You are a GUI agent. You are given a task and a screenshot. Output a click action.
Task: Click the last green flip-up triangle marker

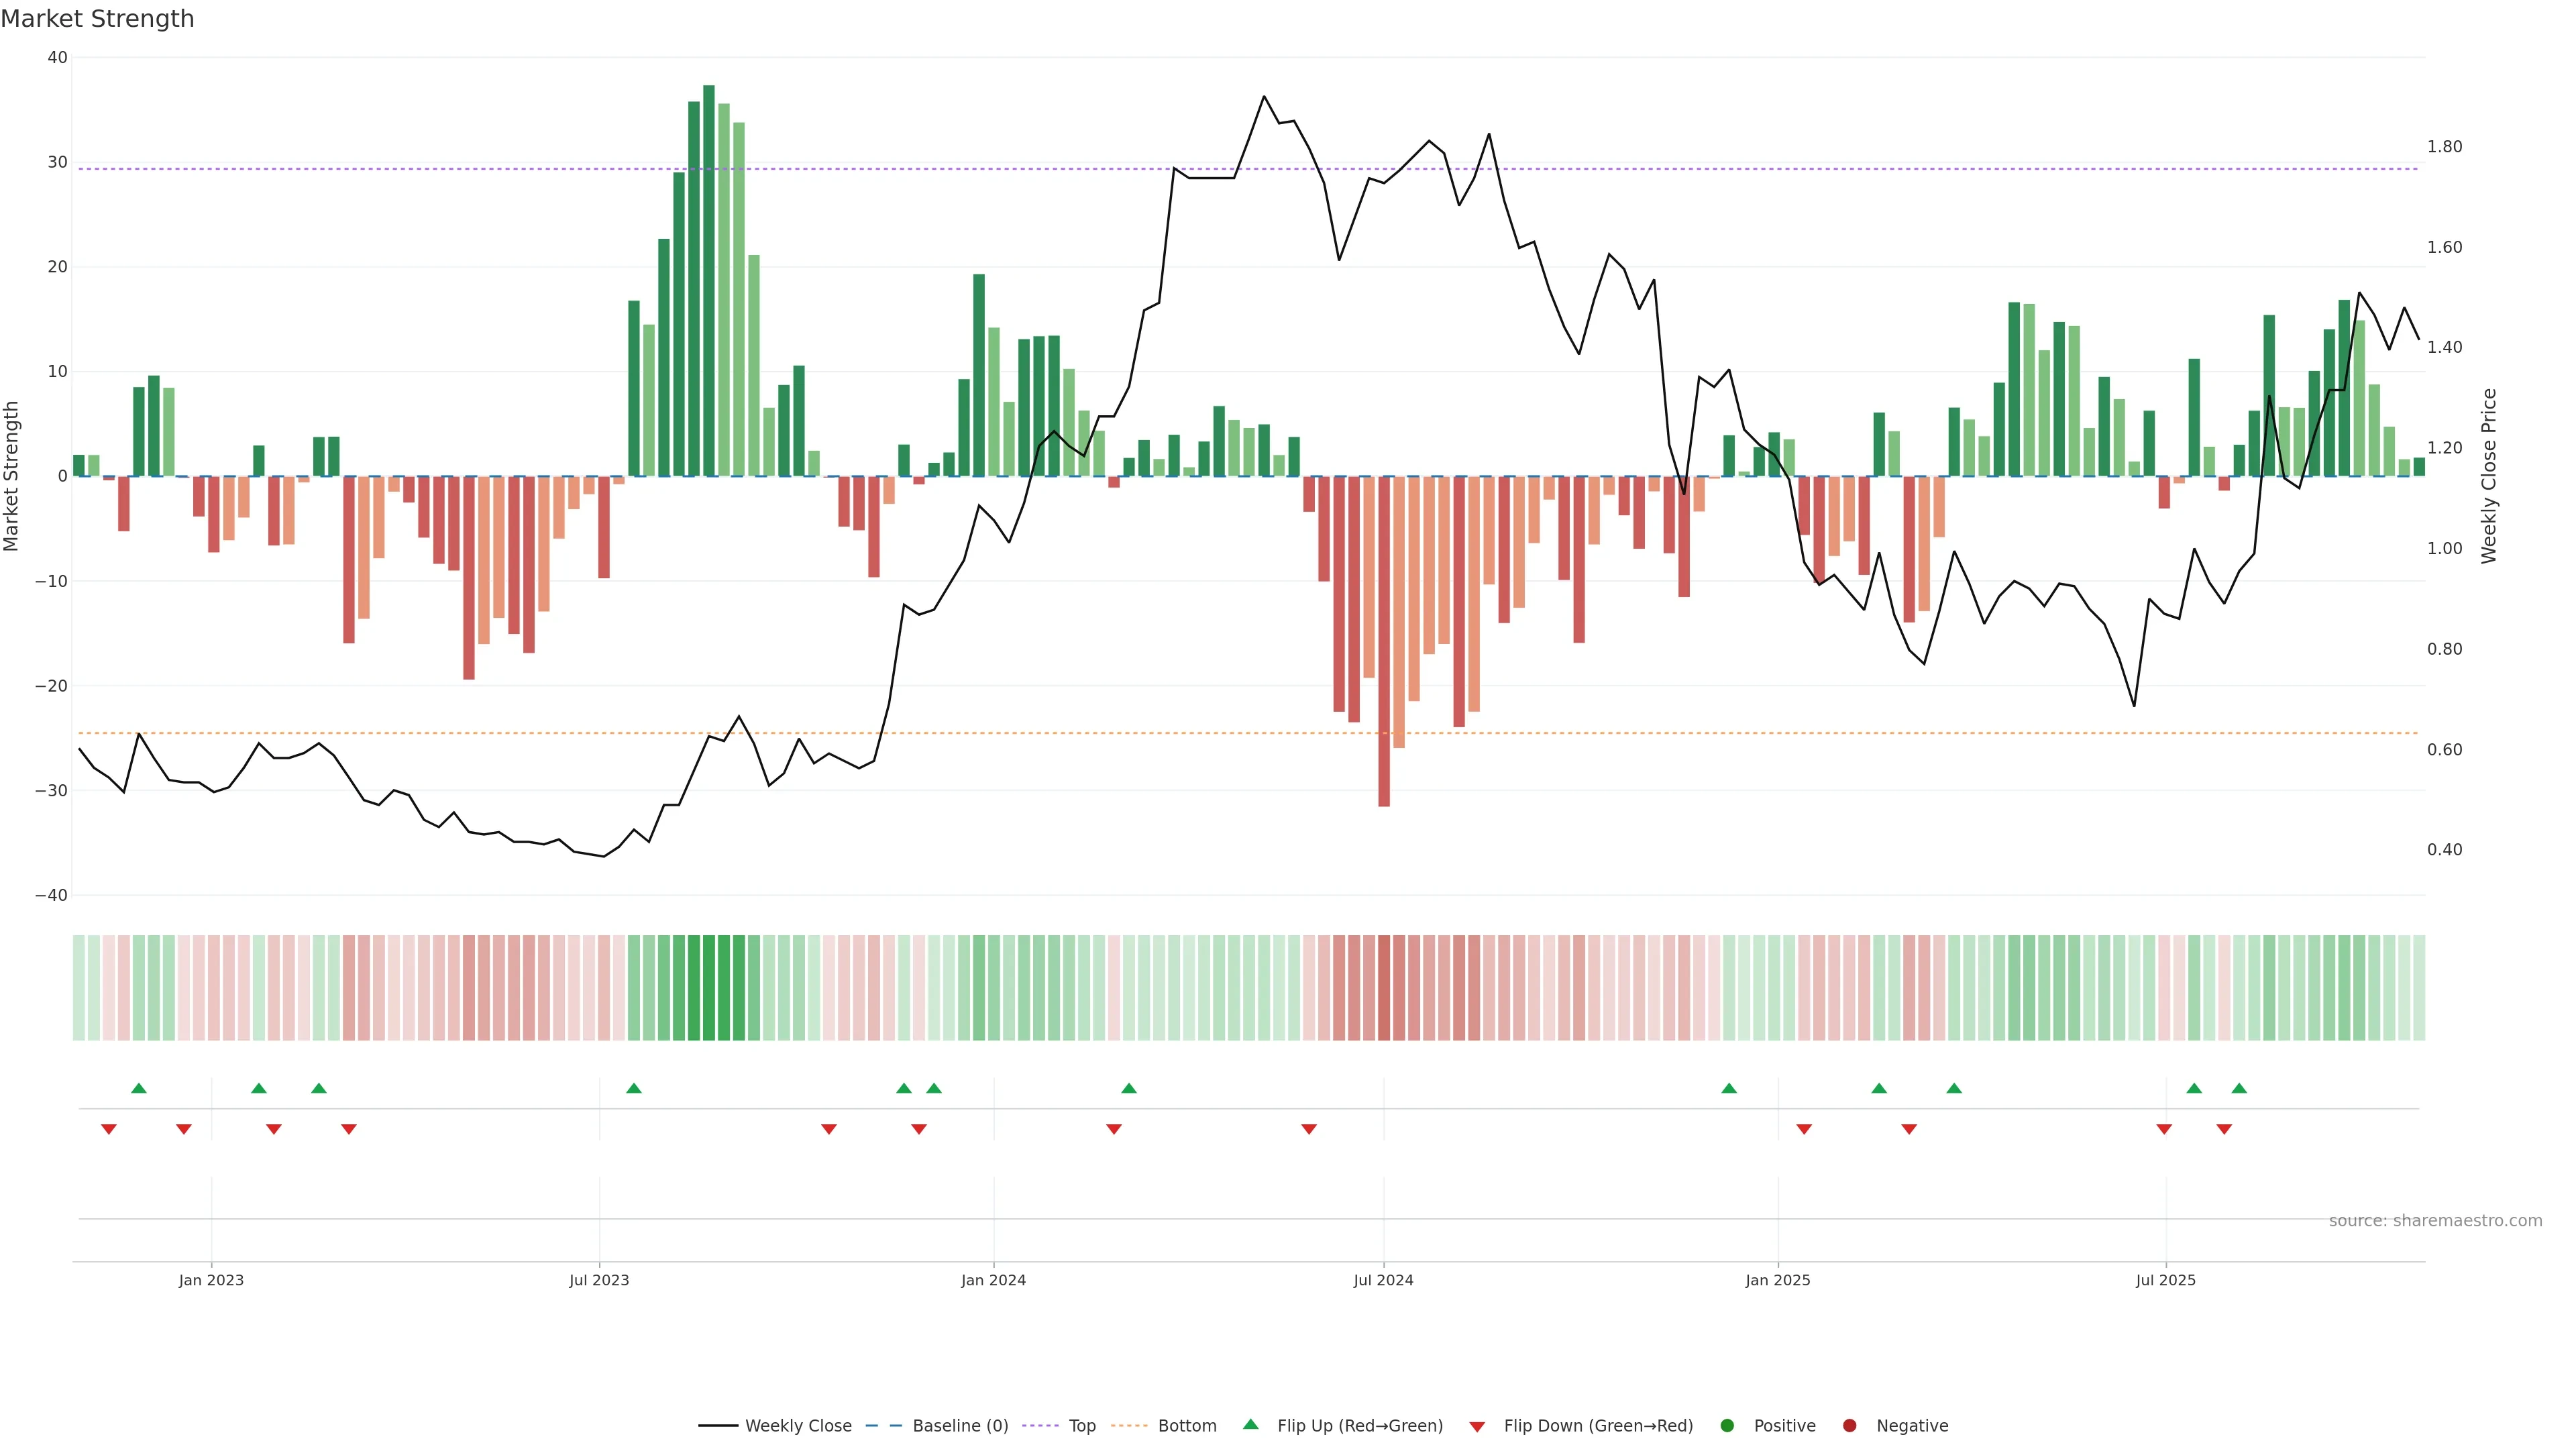[x=2239, y=1088]
